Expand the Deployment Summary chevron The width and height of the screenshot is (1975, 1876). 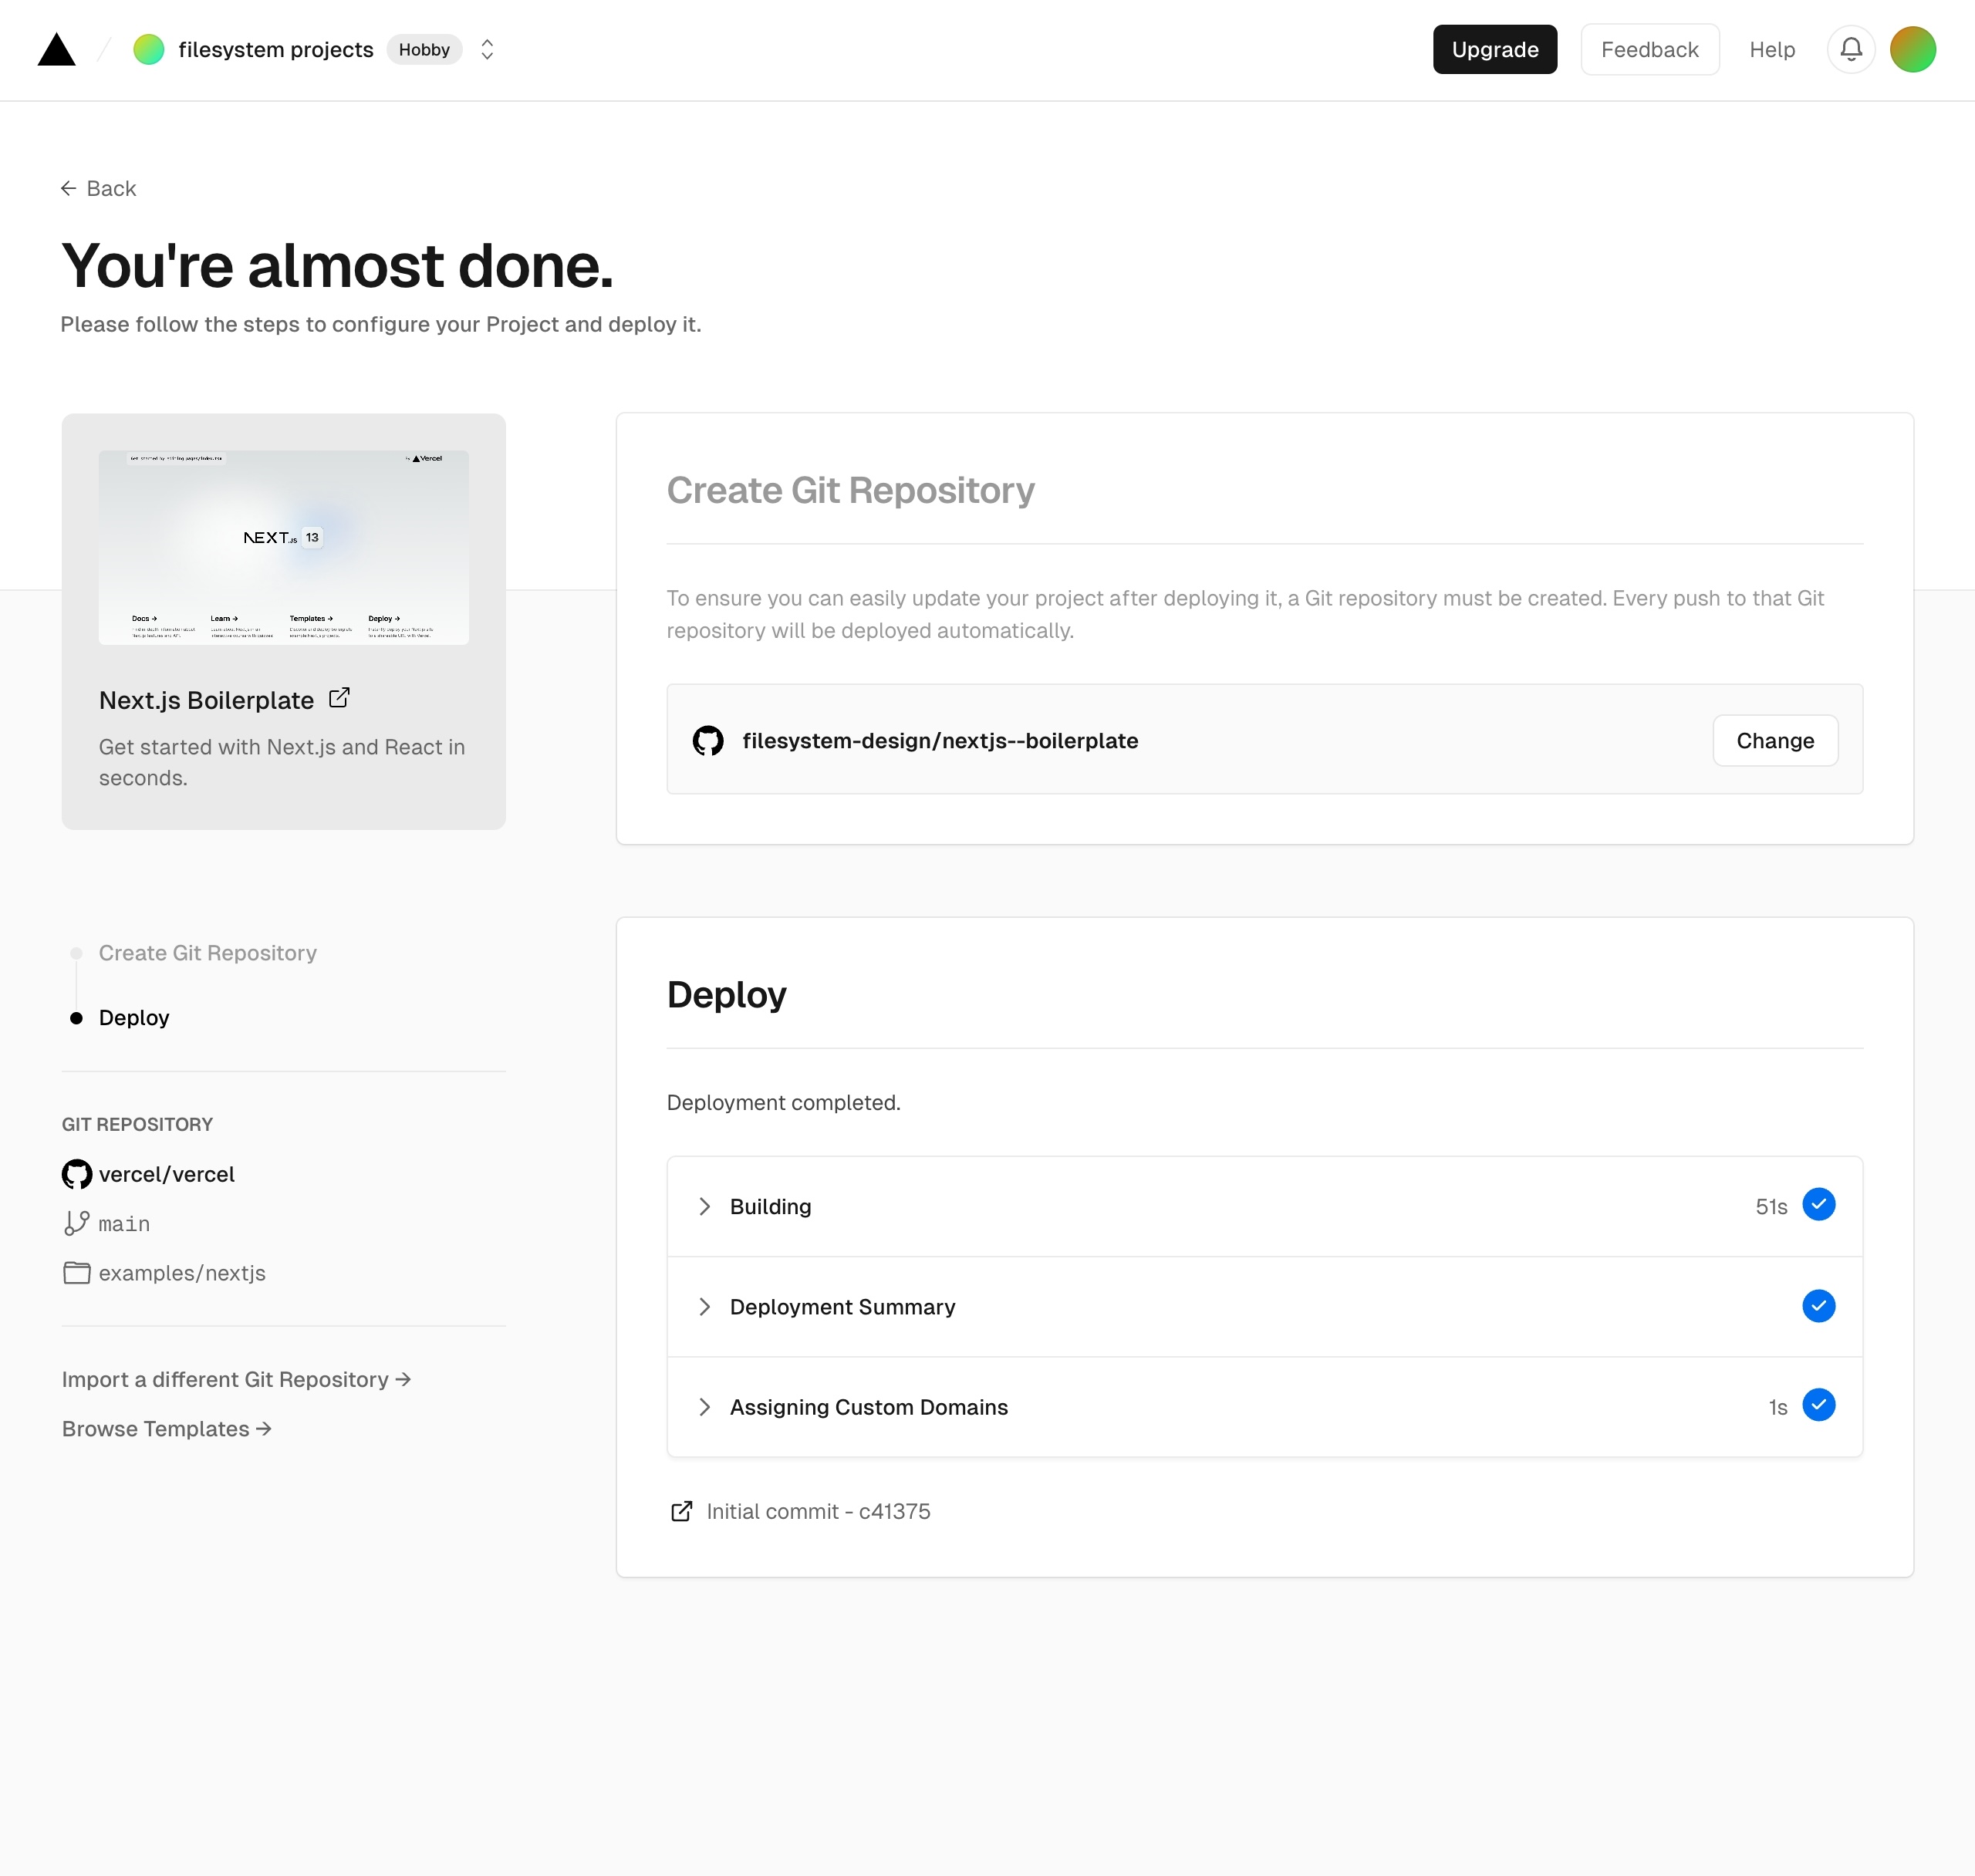(x=705, y=1306)
